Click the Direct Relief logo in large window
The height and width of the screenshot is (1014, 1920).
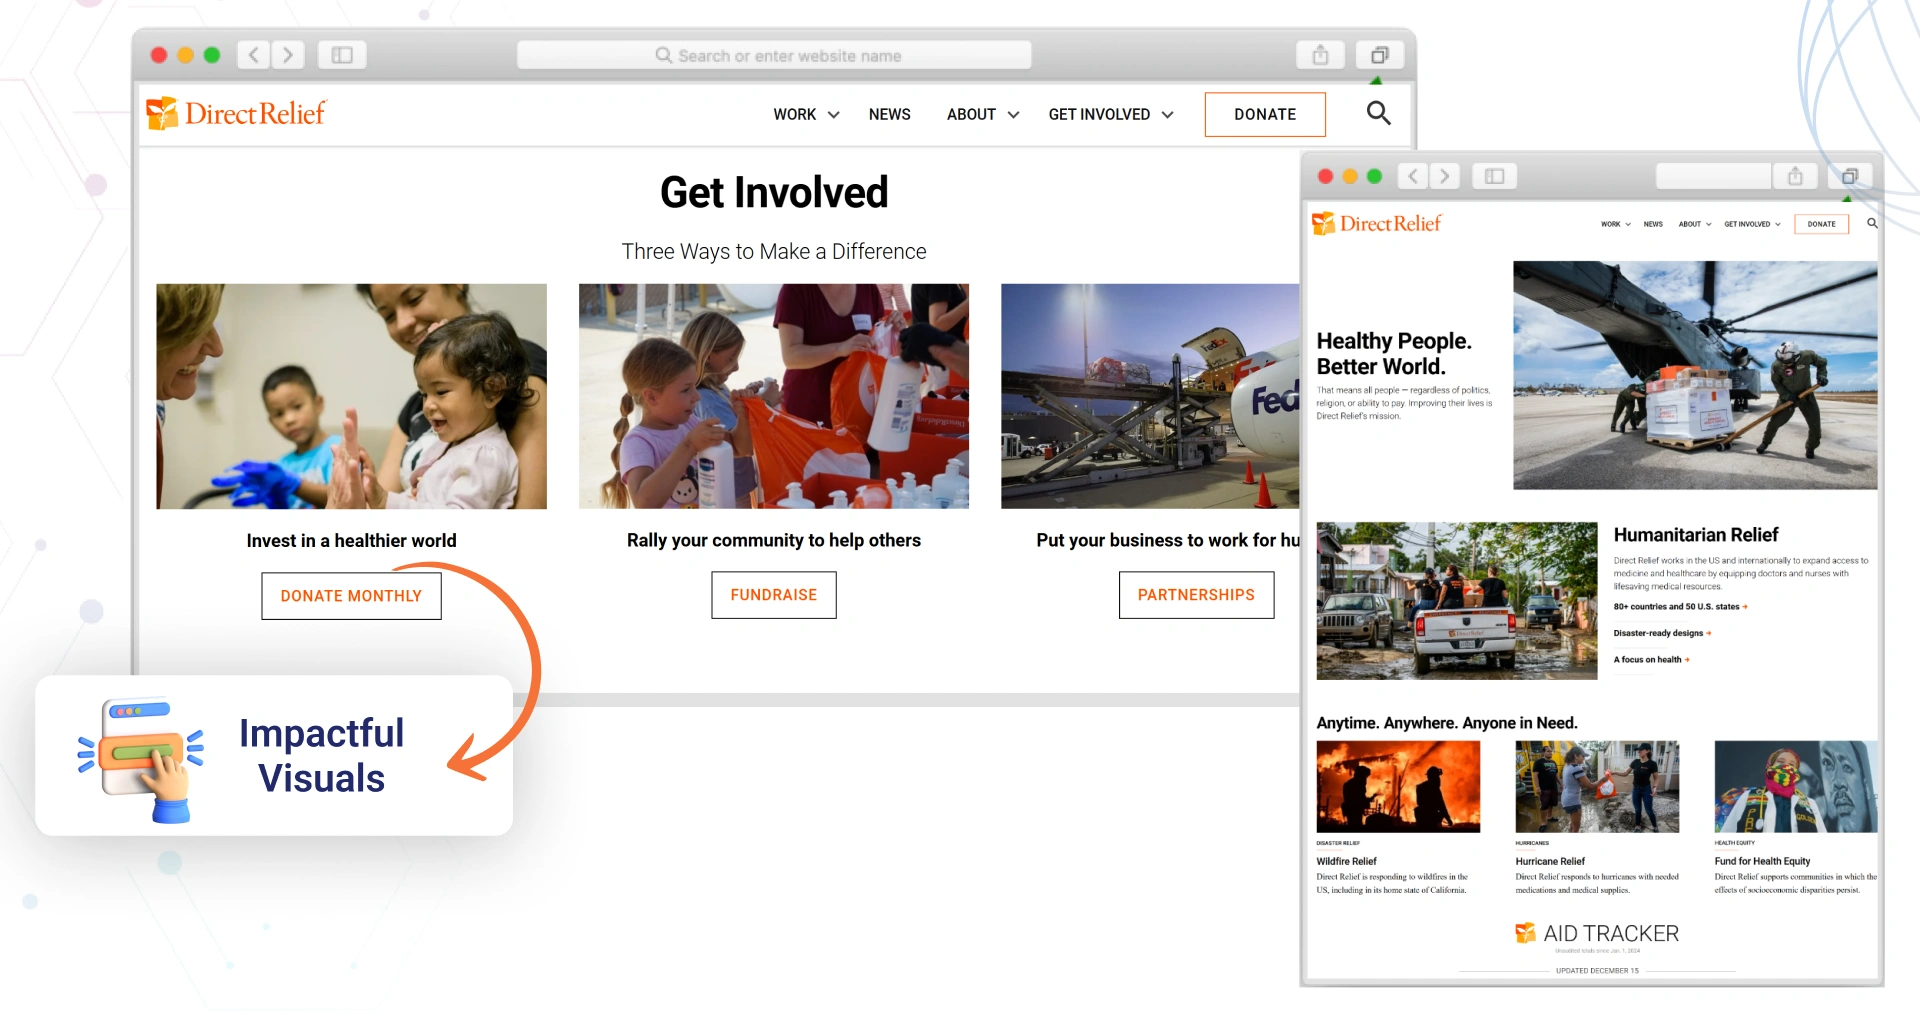coord(236,114)
